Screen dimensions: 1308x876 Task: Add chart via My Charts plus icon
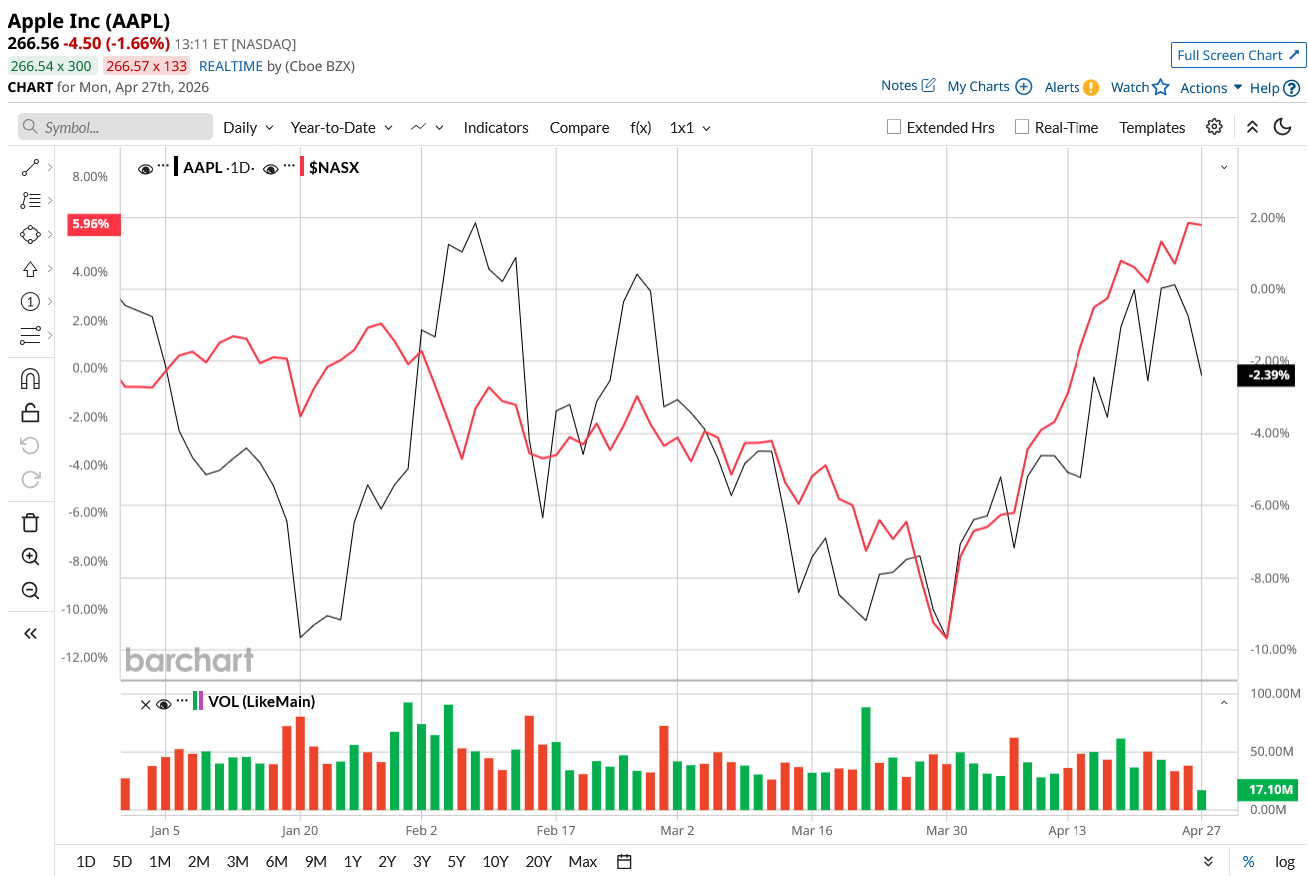pos(1024,87)
